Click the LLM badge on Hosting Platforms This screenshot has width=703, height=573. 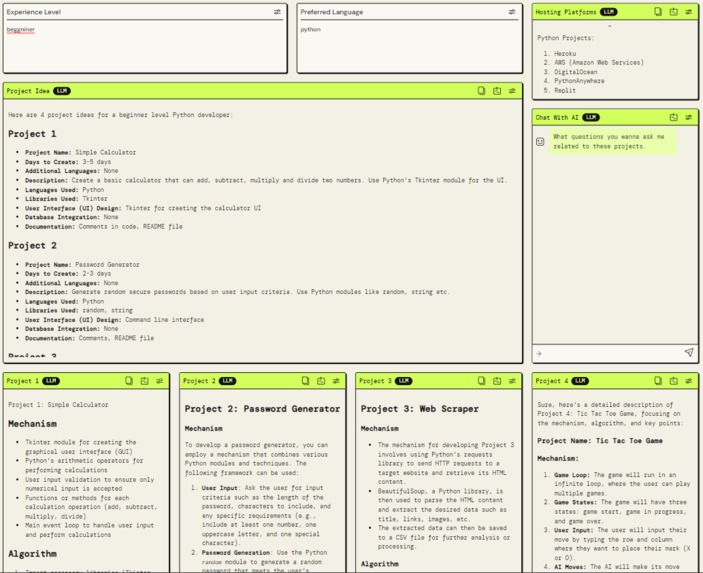608,12
